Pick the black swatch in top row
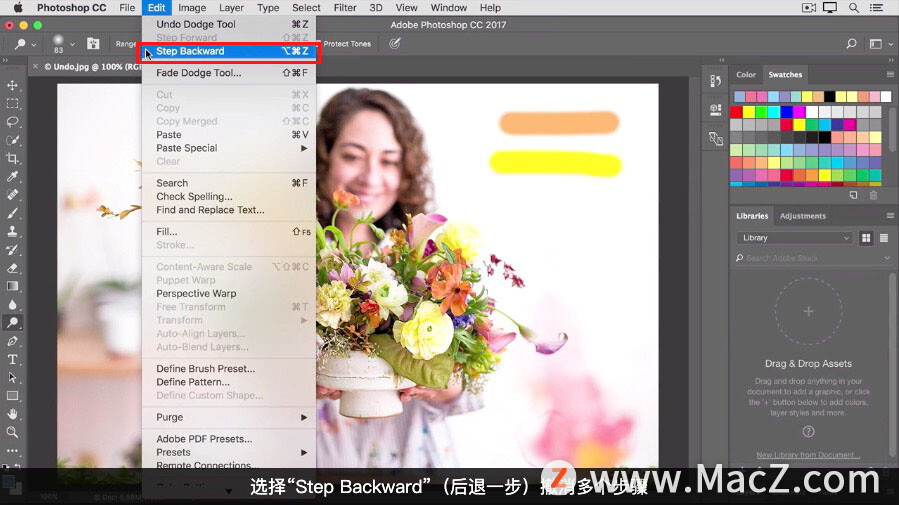This screenshot has height=505, width=899. (x=829, y=96)
